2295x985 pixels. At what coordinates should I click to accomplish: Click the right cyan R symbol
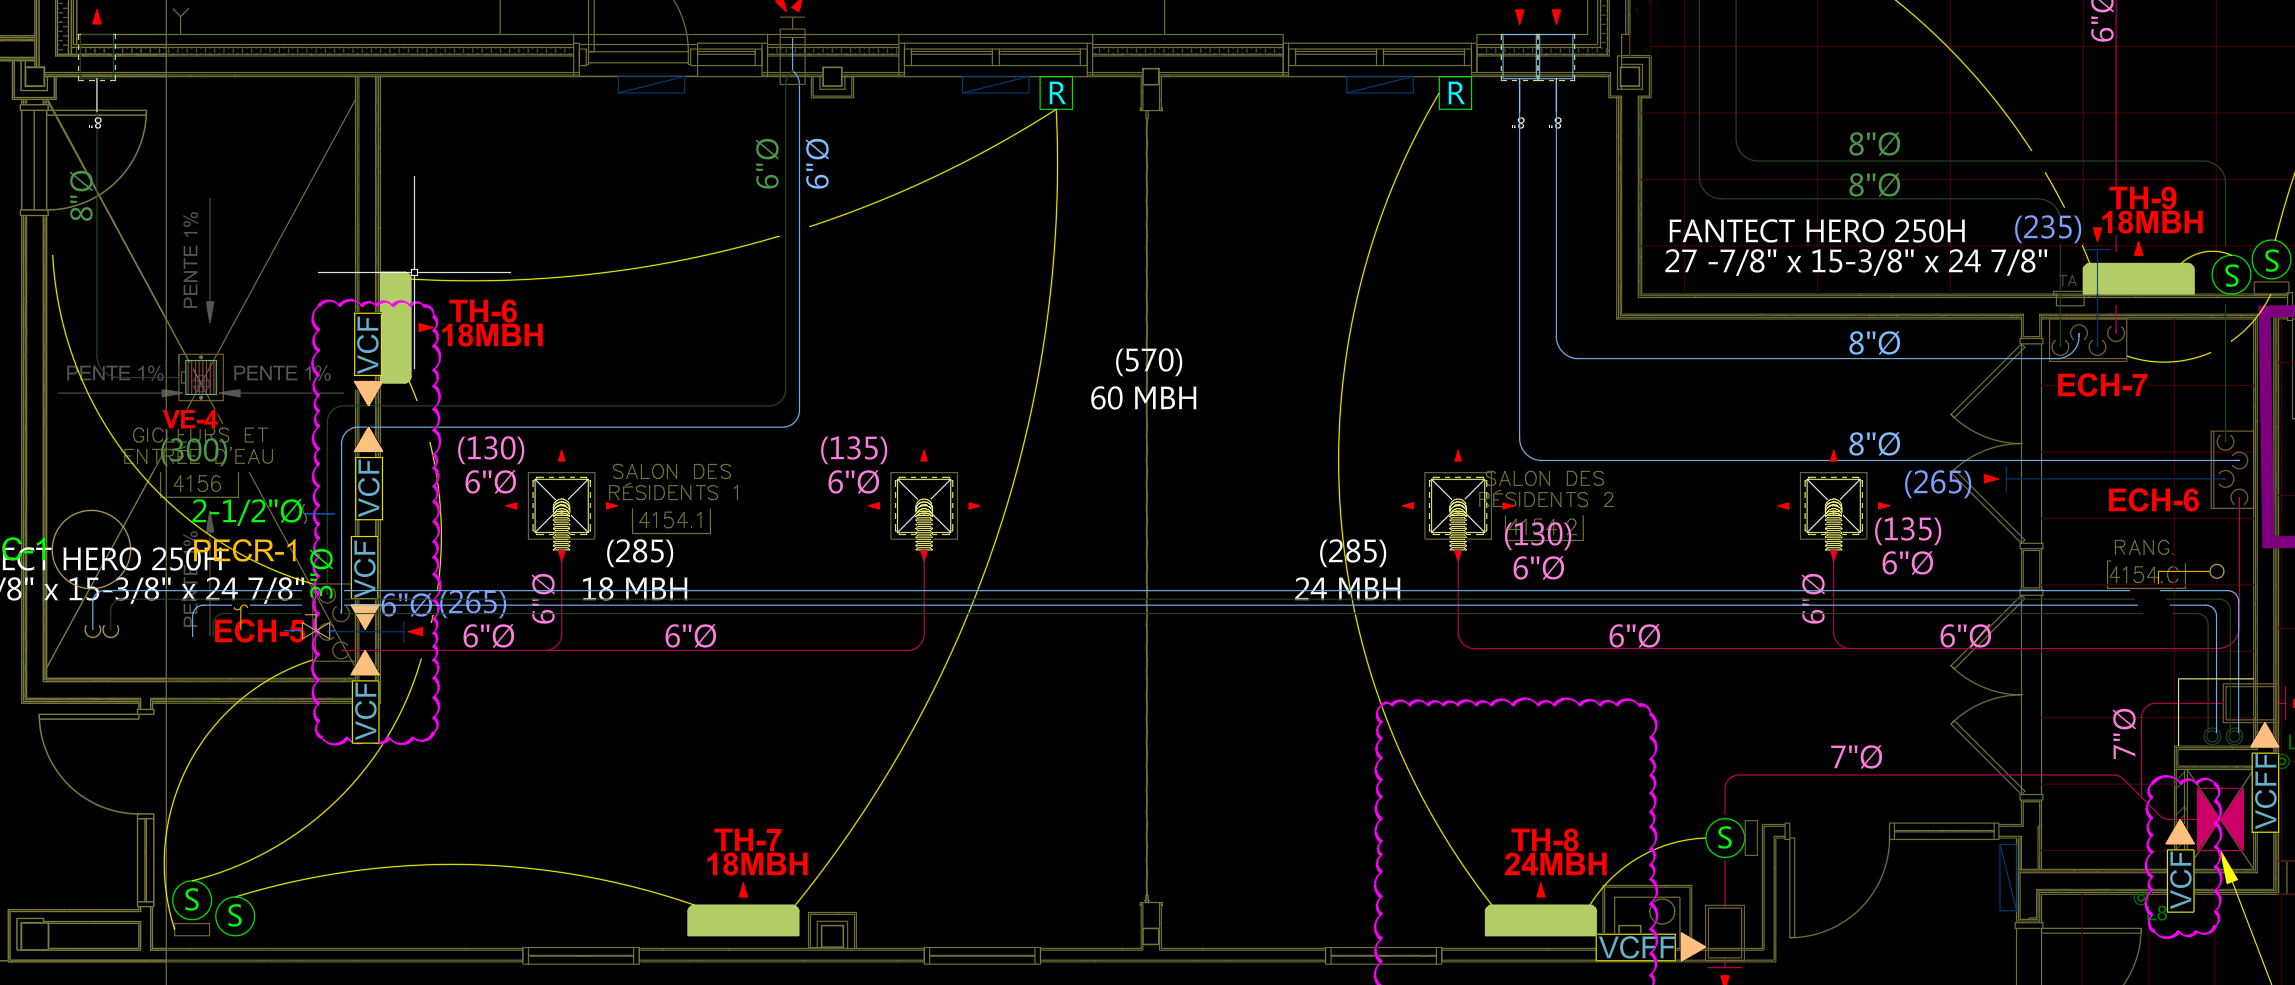pyautogui.click(x=1455, y=94)
